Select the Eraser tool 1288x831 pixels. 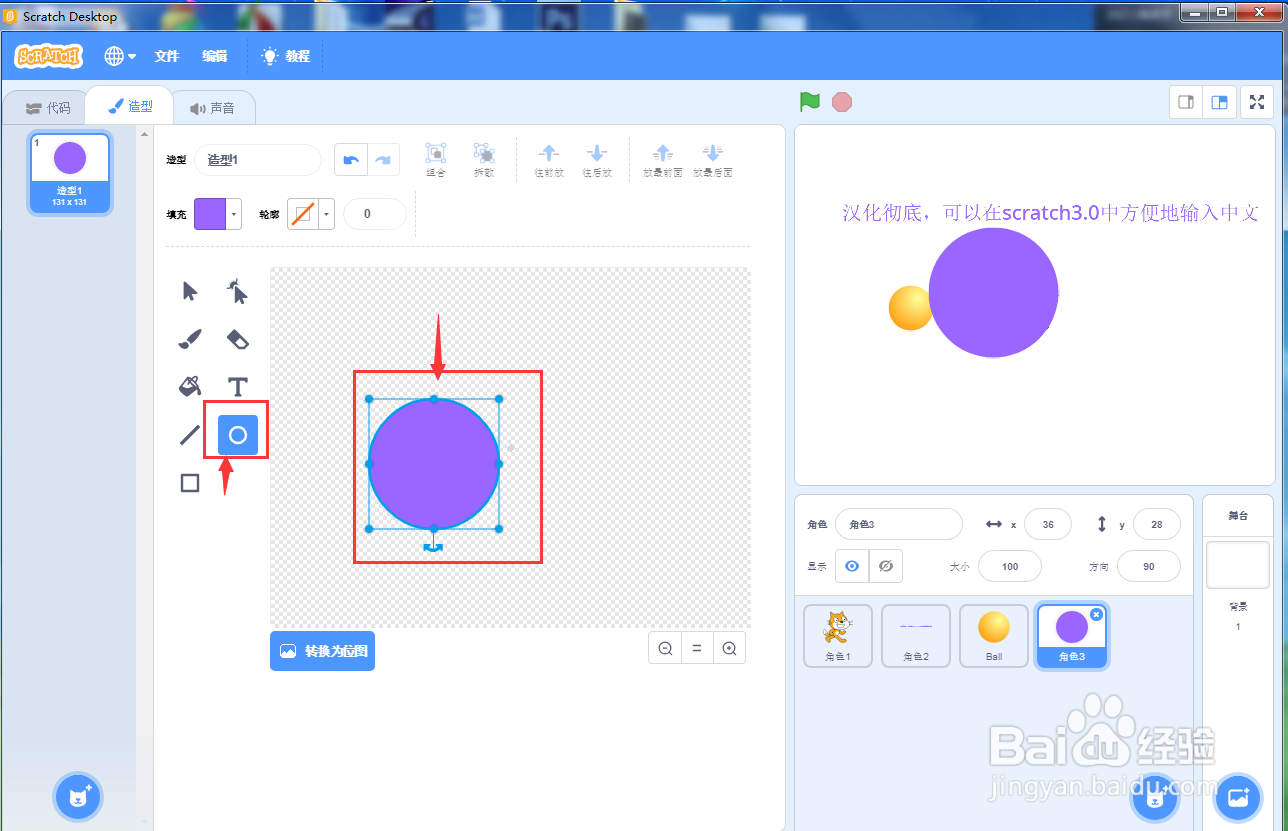click(x=236, y=339)
